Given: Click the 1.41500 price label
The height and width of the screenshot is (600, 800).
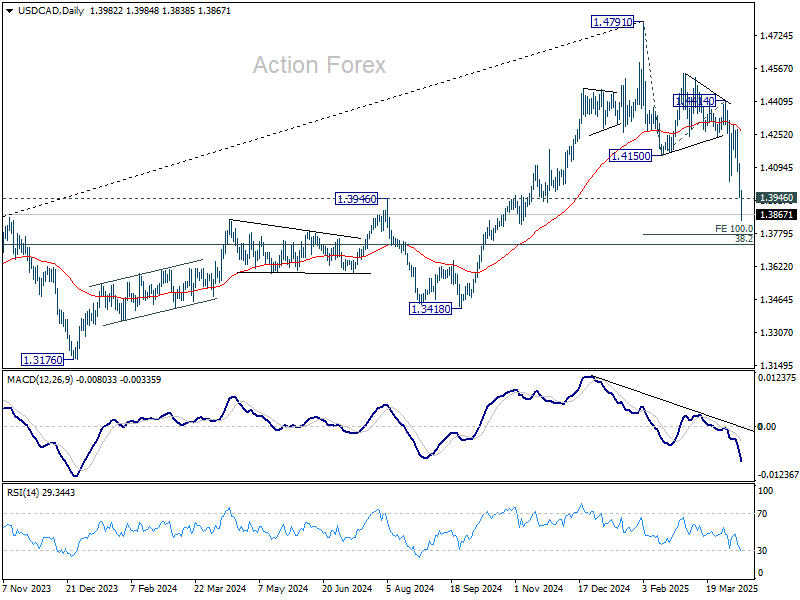Looking at the screenshot, I should [631, 156].
